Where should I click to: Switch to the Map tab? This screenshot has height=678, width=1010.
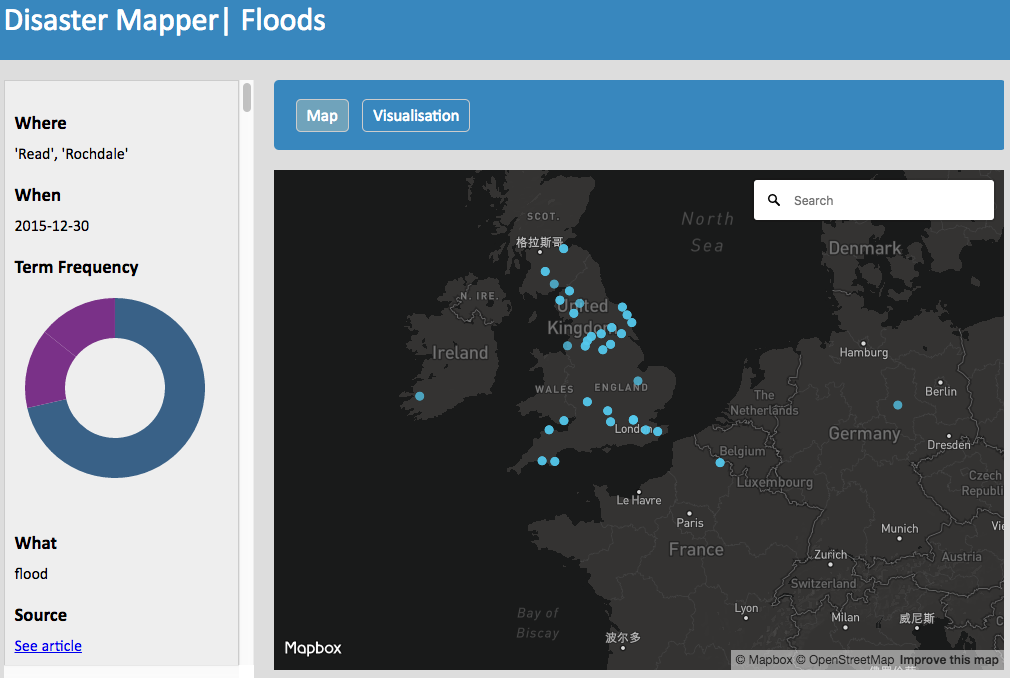click(x=322, y=116)
